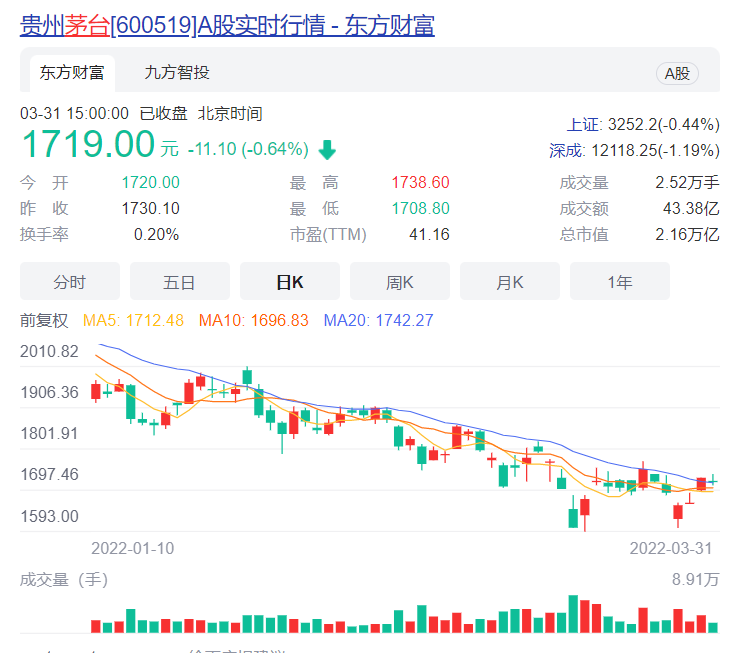The image size is (741, 653).
Task: Click the 2022-01-10 start date label
Action: click(132, 548)
